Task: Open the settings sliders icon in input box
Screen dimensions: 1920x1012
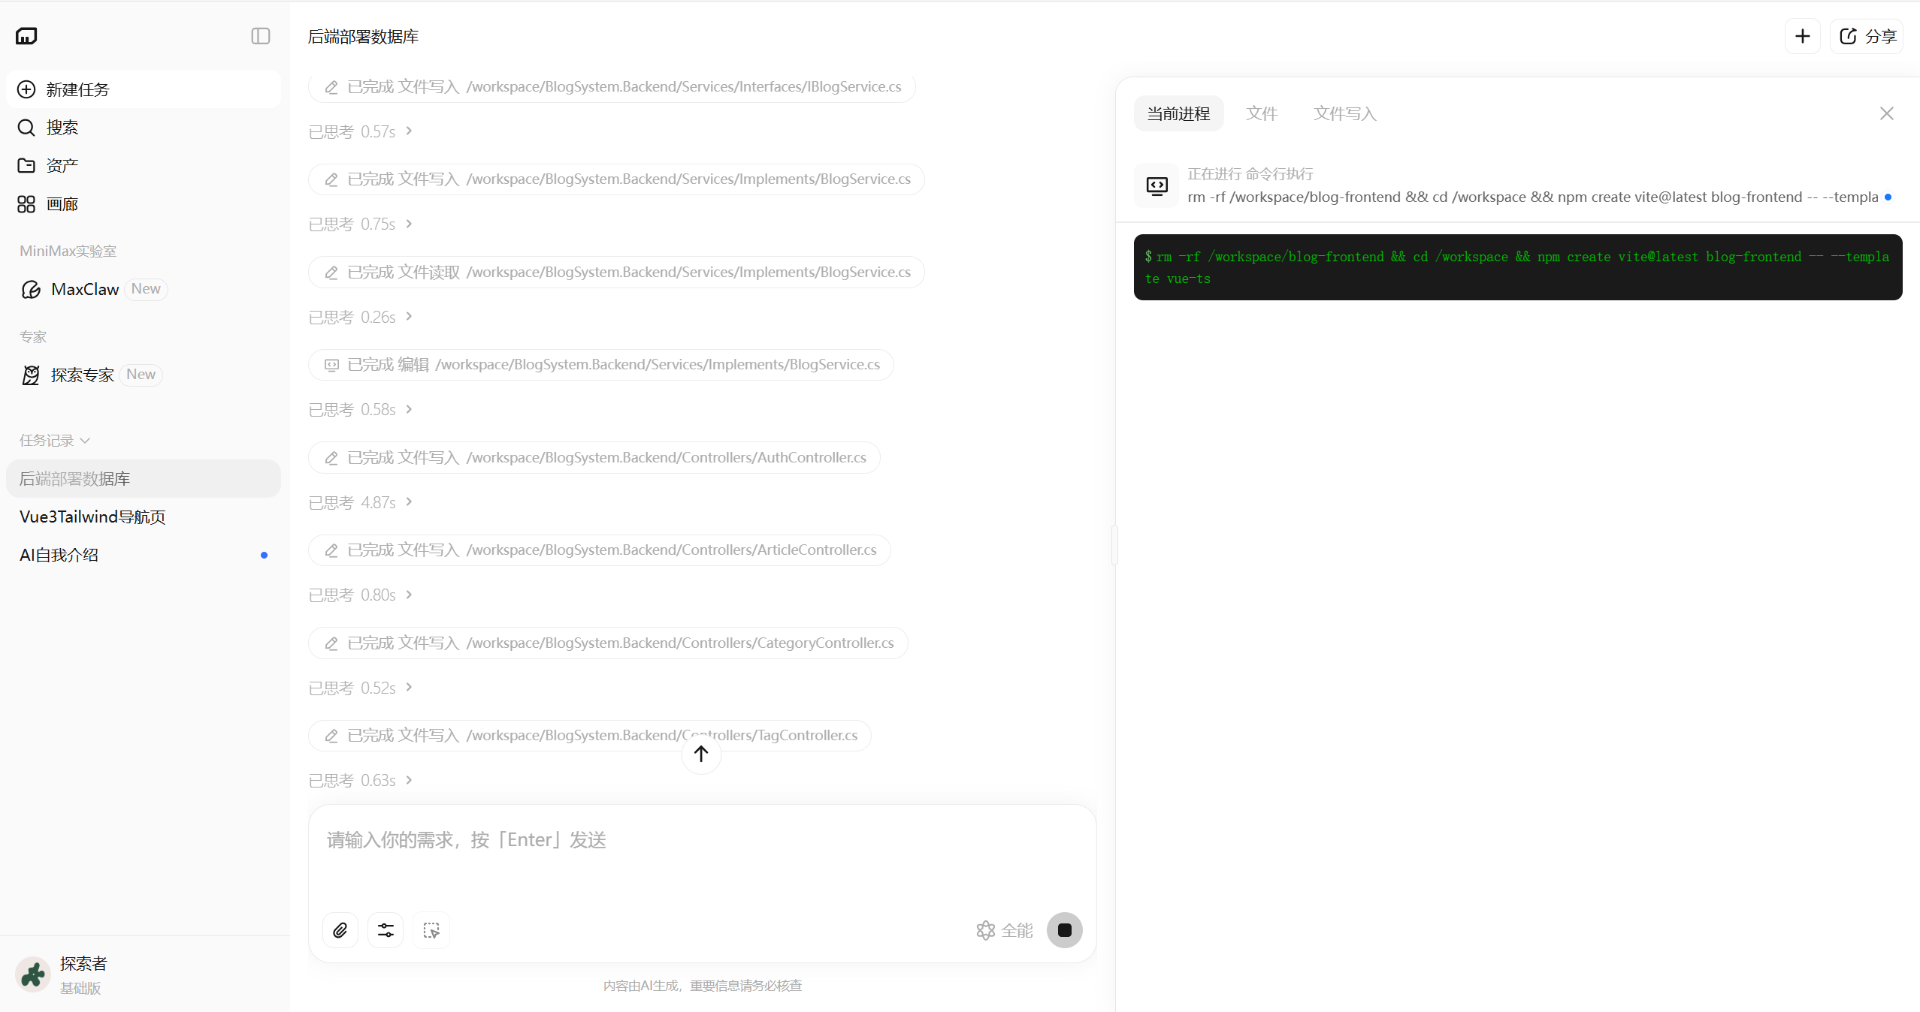Action: point(386,930)
